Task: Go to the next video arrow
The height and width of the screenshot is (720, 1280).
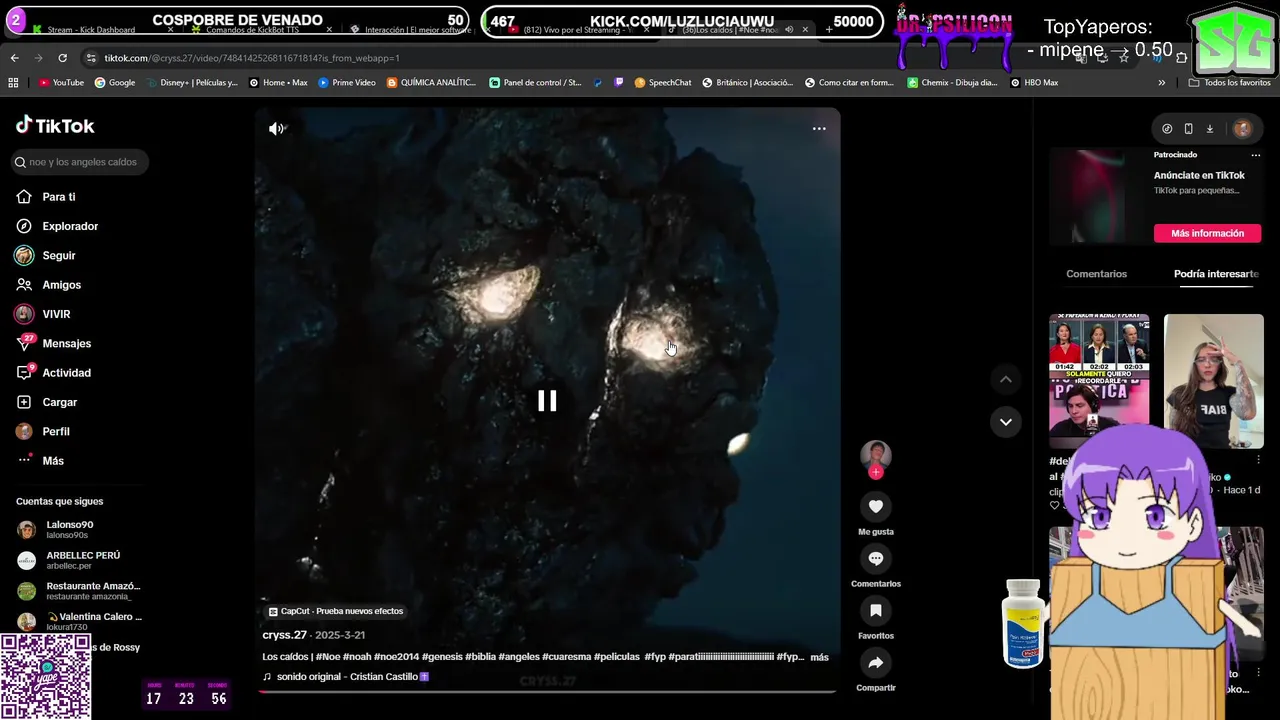Action: [1006, 422]
